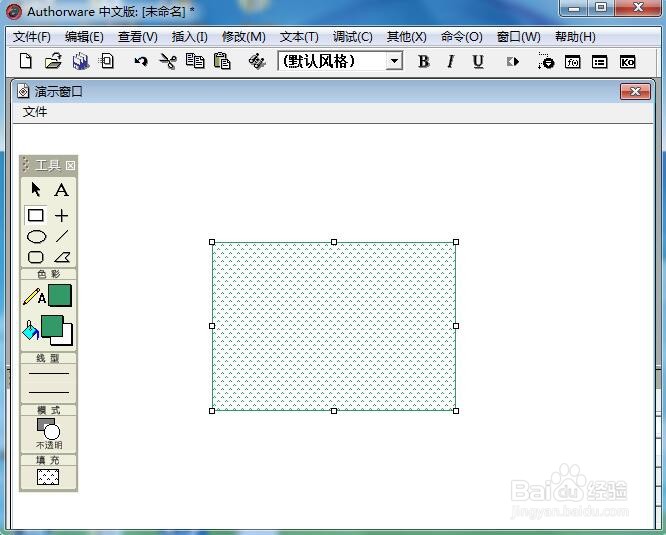Viewport: 666px width, 535px height.
Task: Click the Restart/Run toolbar icon
Action: coord(513,62)
